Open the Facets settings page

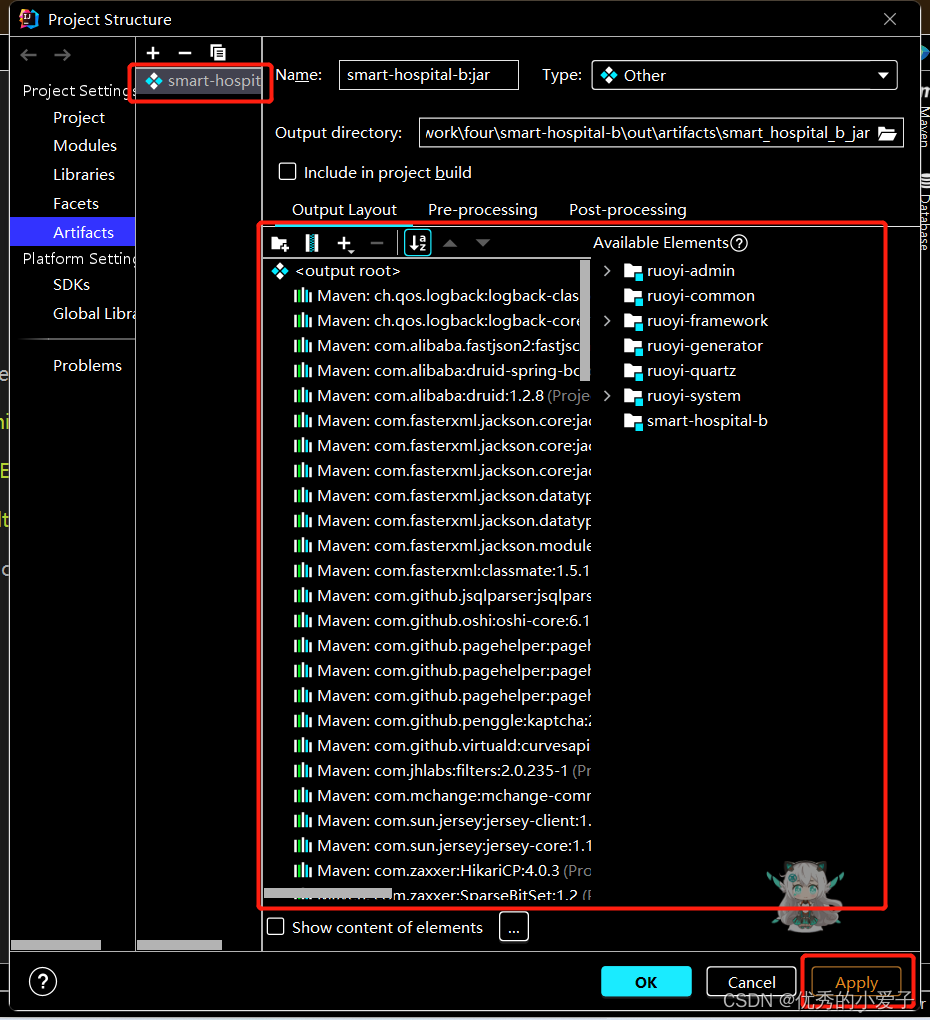(76, 204)
